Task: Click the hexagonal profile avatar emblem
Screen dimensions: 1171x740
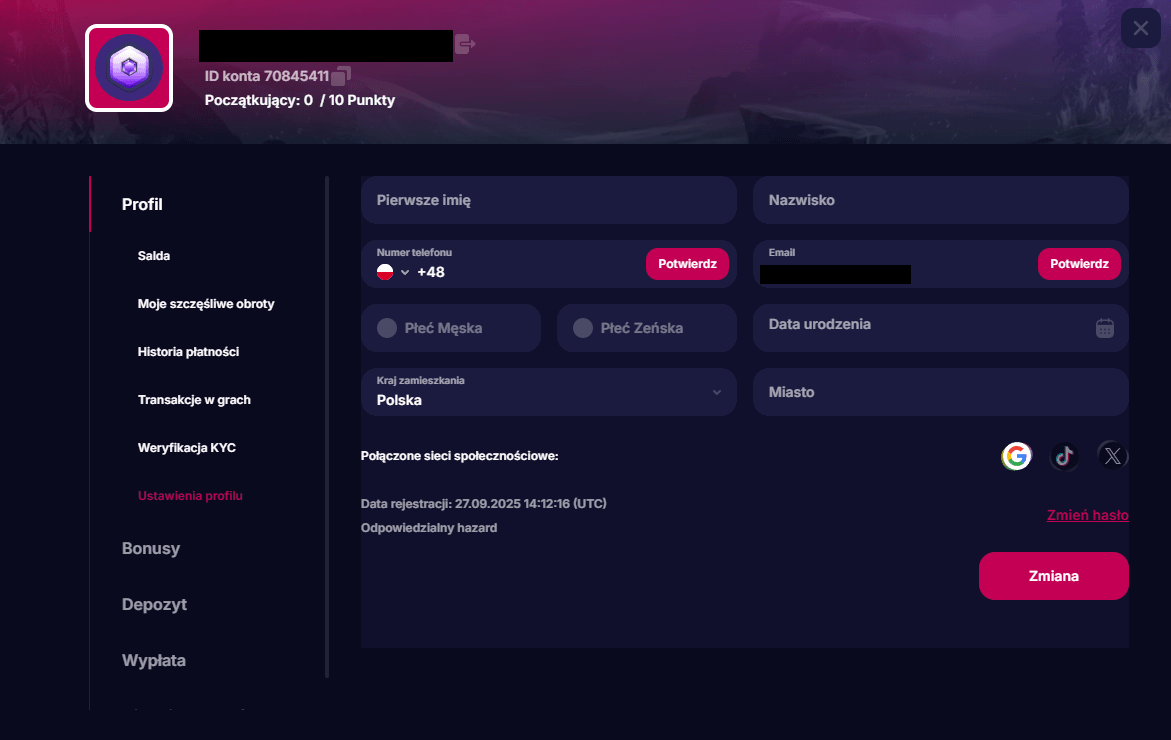Action: coord(128,68)
